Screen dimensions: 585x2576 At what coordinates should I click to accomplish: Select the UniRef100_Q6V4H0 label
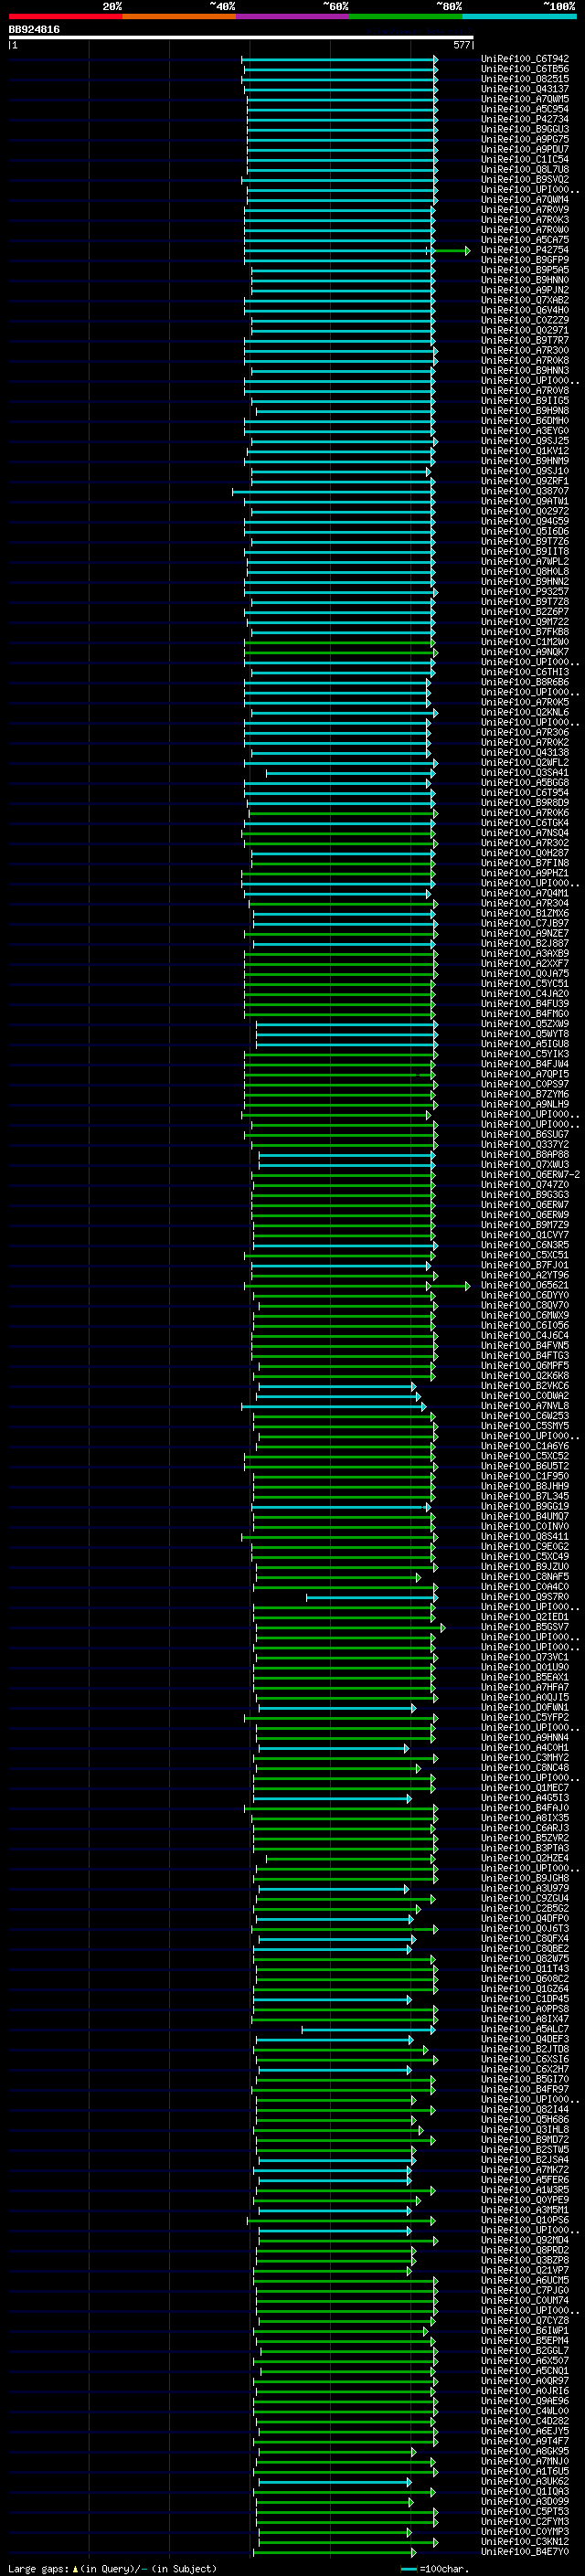(525, 310)
